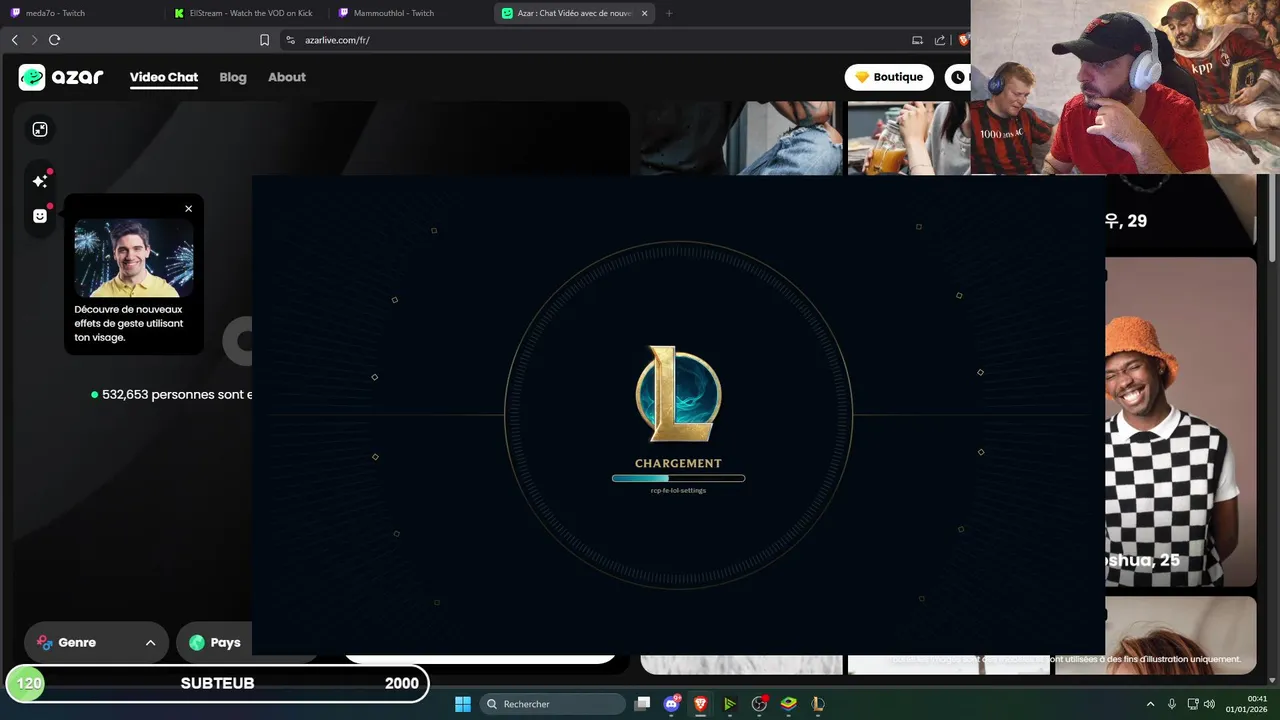Open Brave browser from the taskbar
The width and height of the screenshot is (1280, 720).
coord(701,704)
